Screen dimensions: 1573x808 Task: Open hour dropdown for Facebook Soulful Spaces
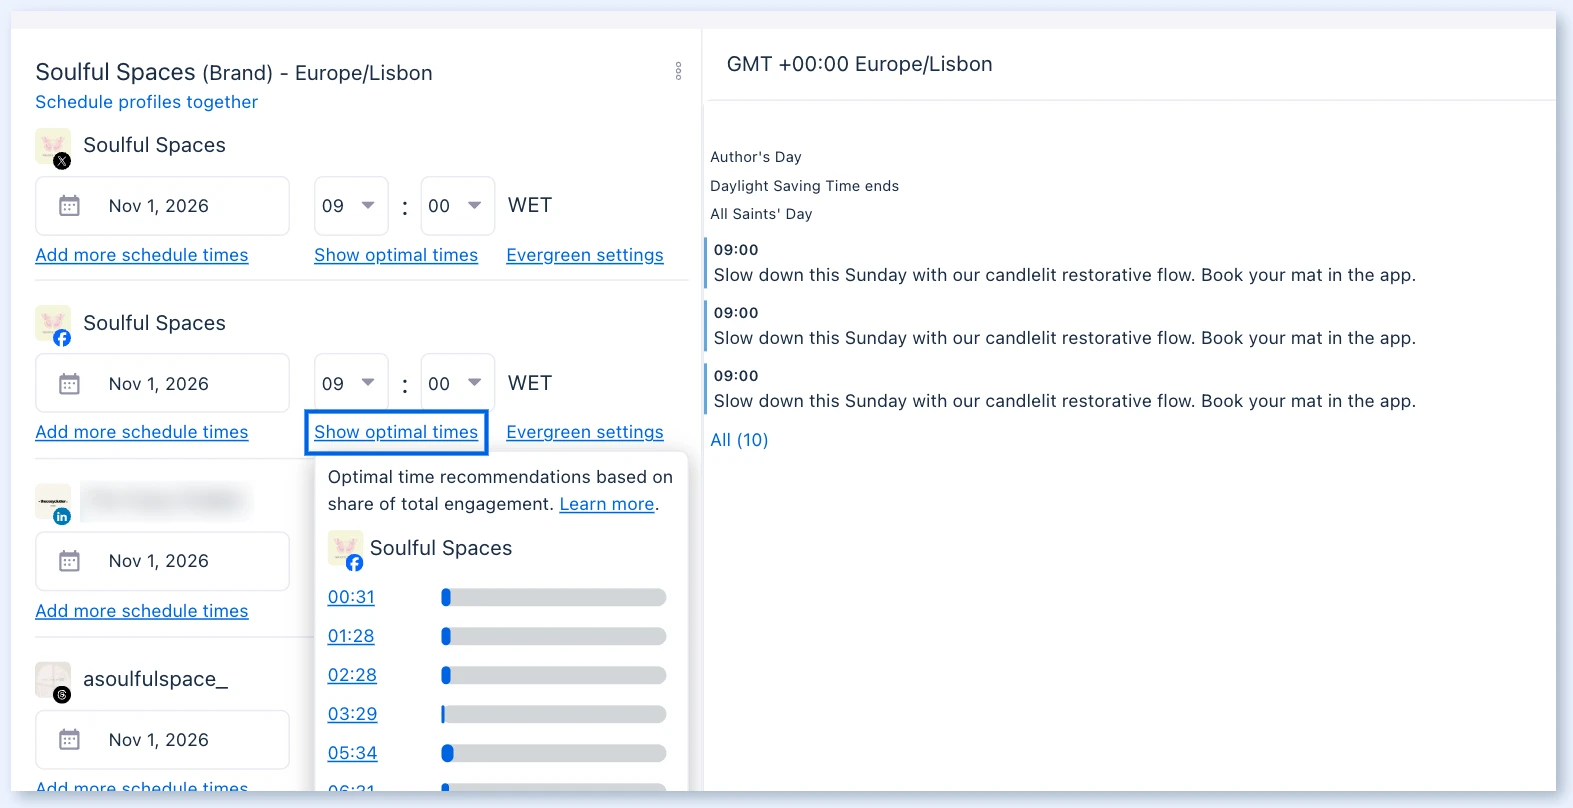tap(351, 383)
